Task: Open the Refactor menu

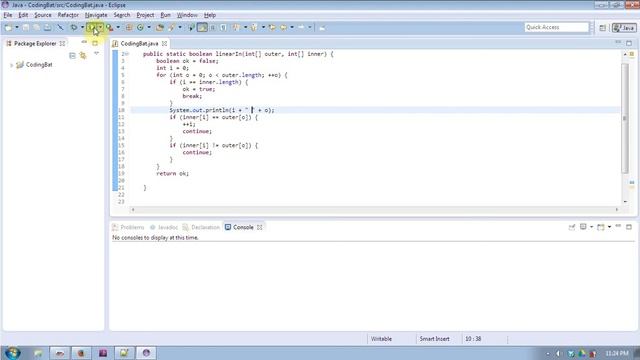Action: click(x=68, y=15)
